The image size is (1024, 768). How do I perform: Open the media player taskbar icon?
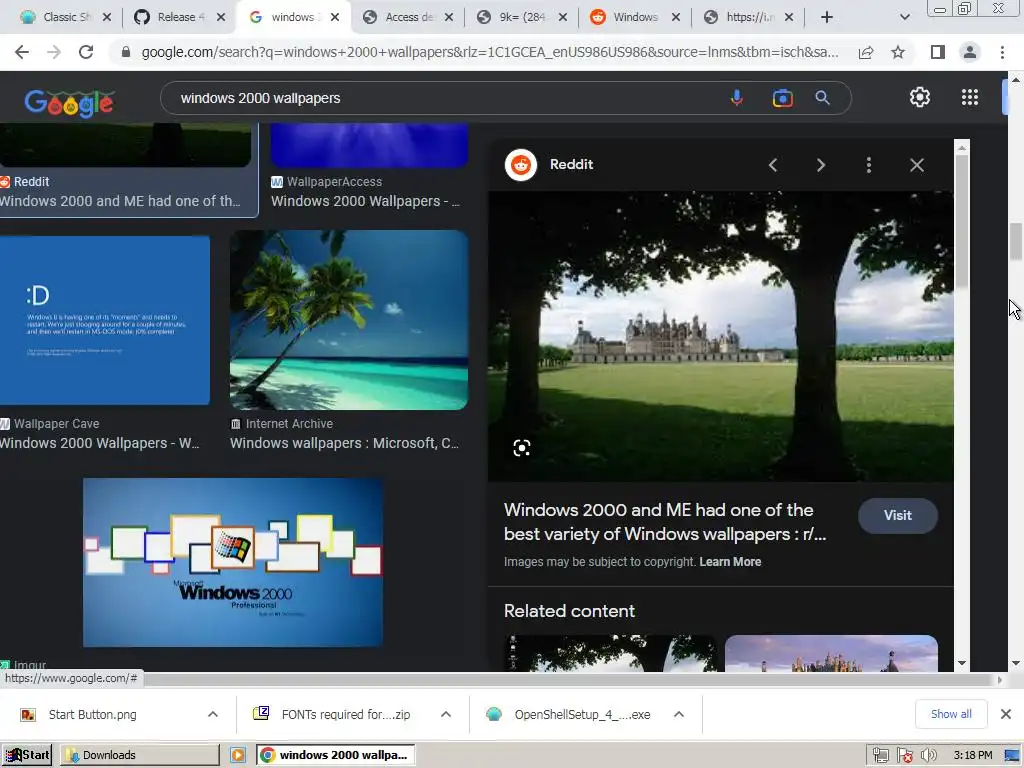[238, 755]
